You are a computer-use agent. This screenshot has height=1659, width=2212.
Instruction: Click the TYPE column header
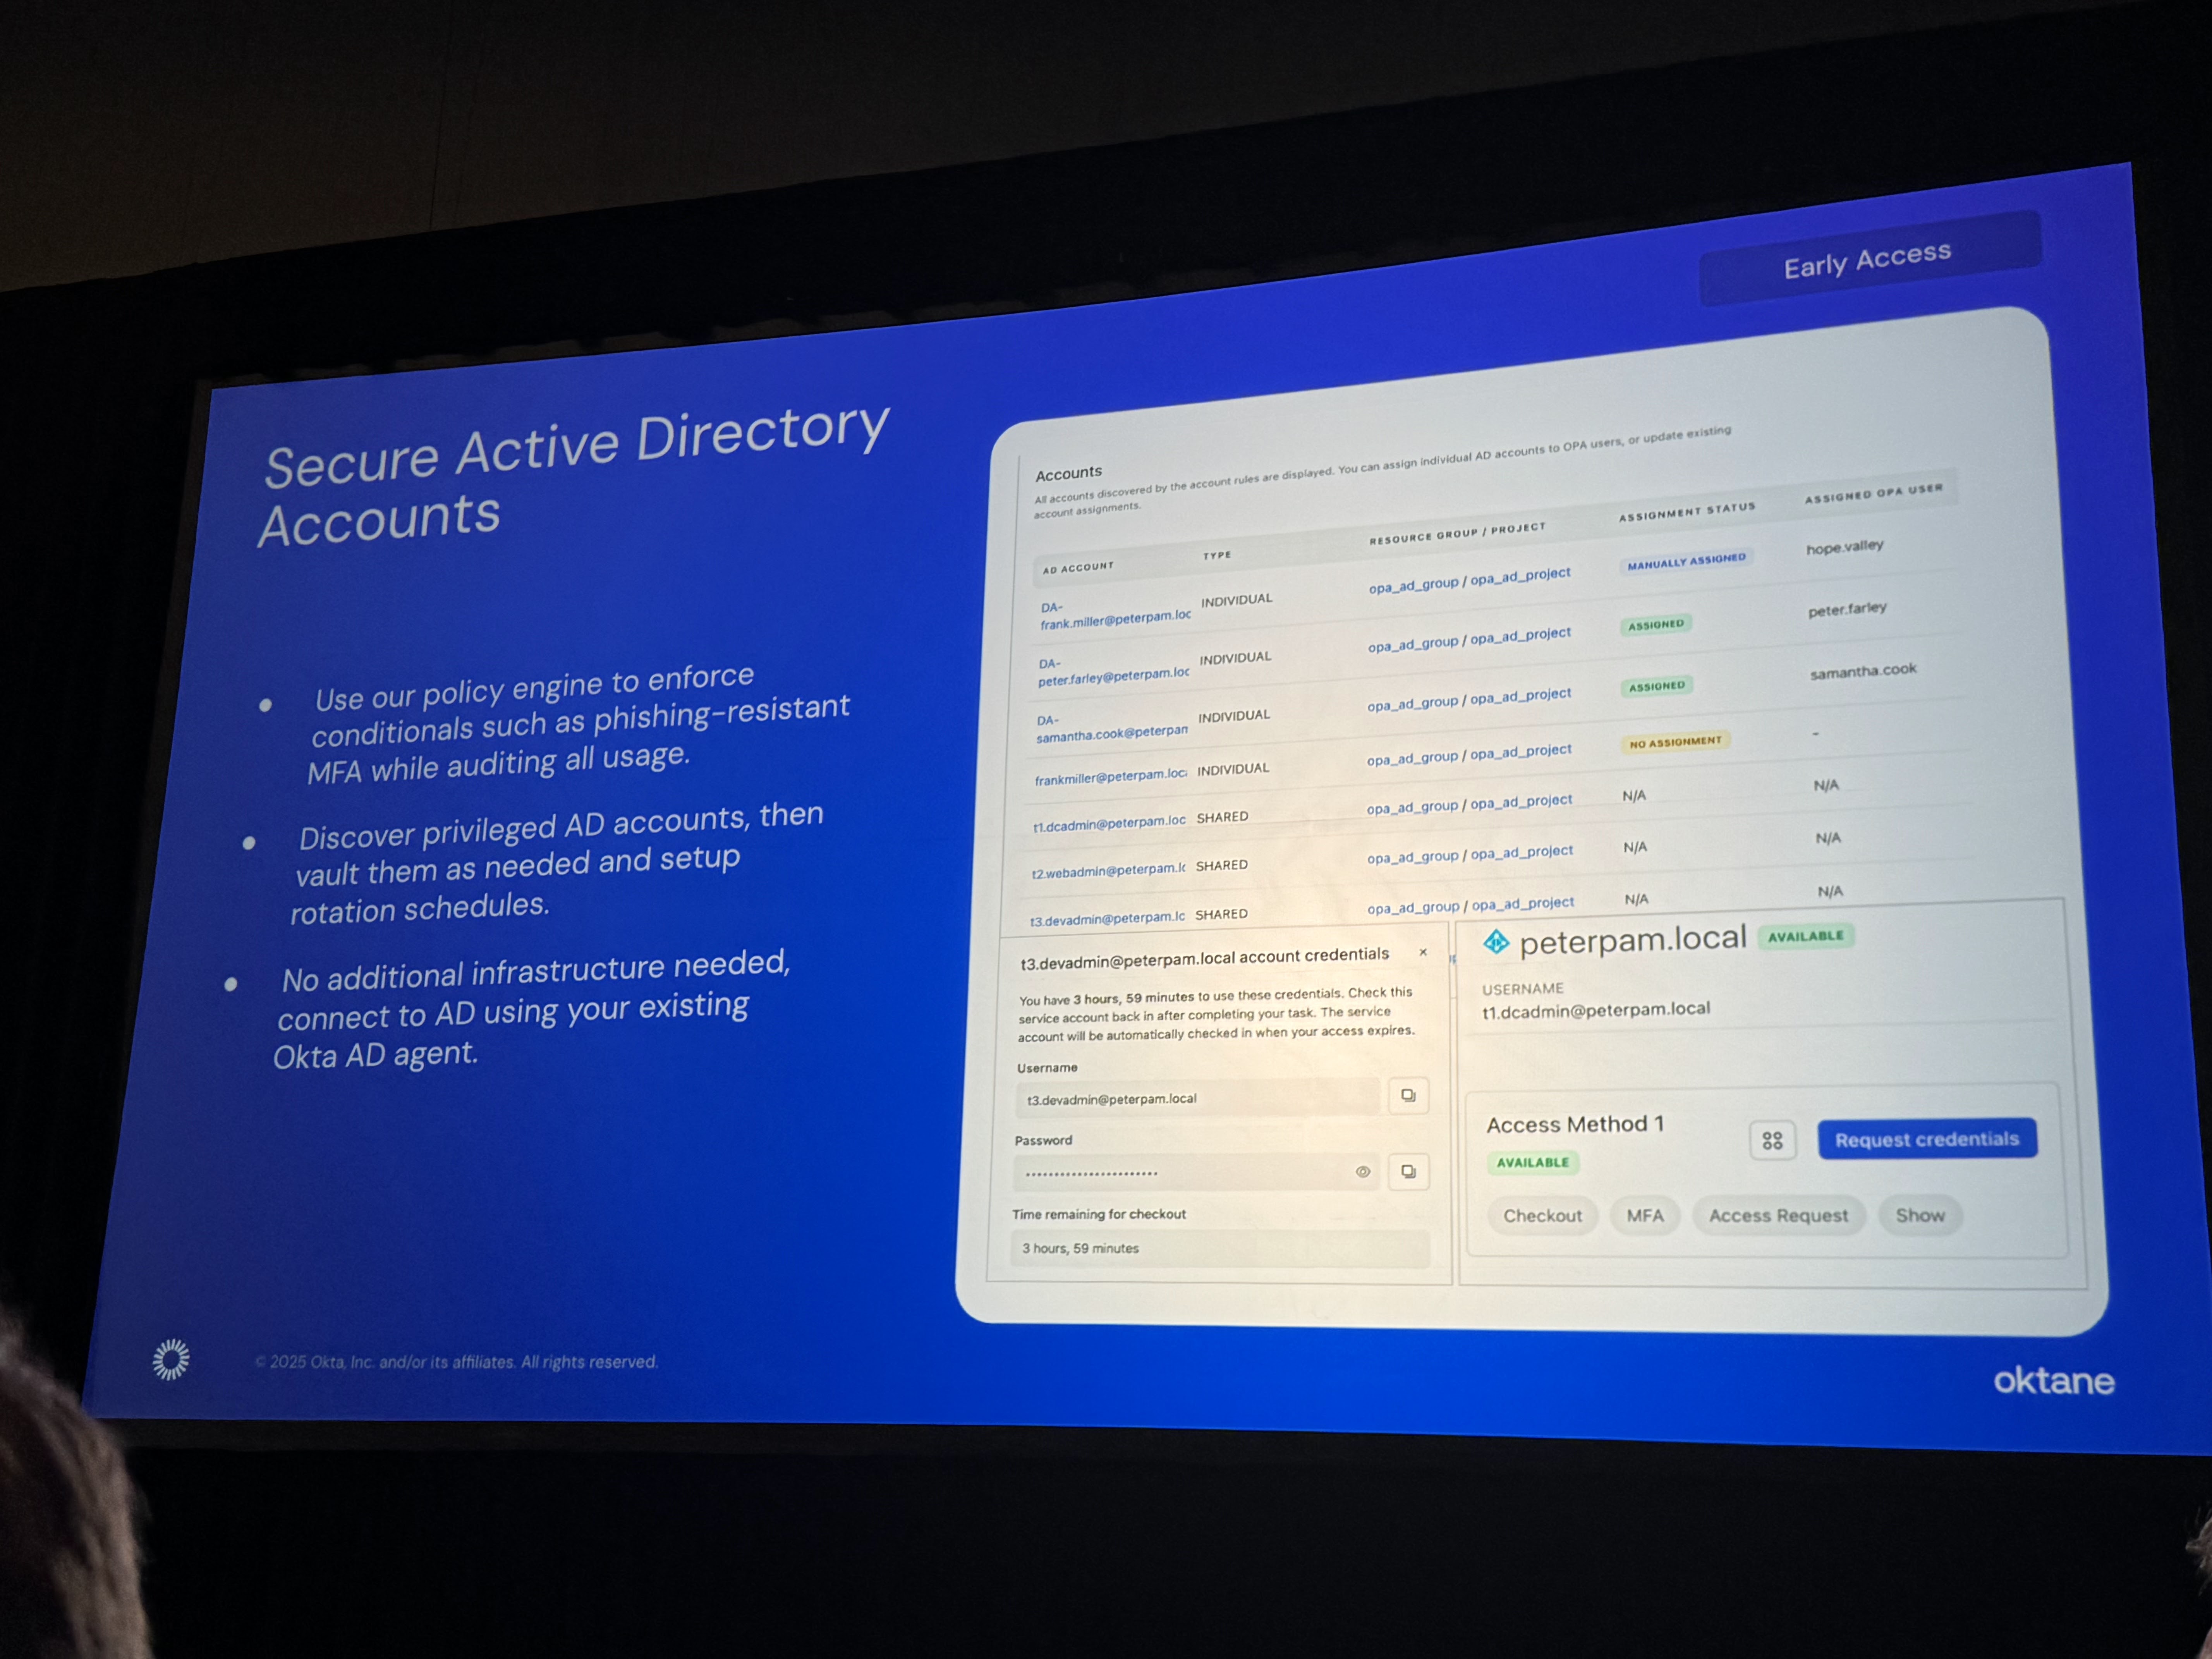[1217, 555]
